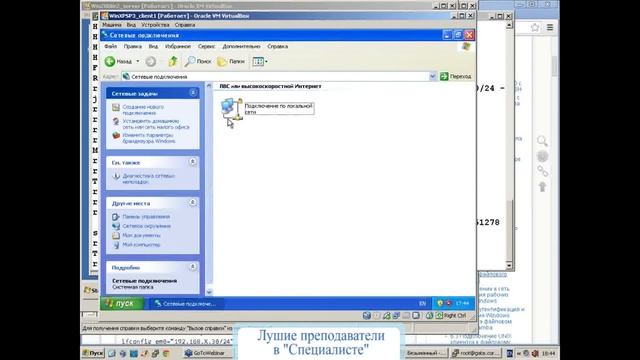Select the Подключение по локальной сети icon

coord(231,109)
